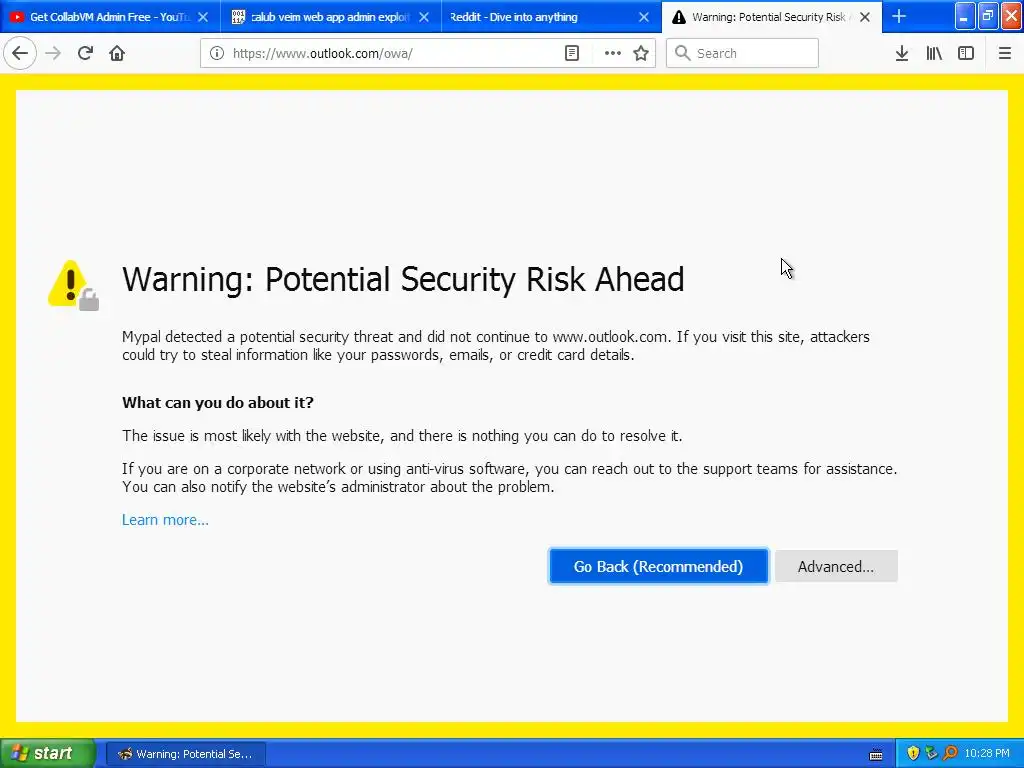
Task: Click the Search box in the toolbar
Action: 743,54
